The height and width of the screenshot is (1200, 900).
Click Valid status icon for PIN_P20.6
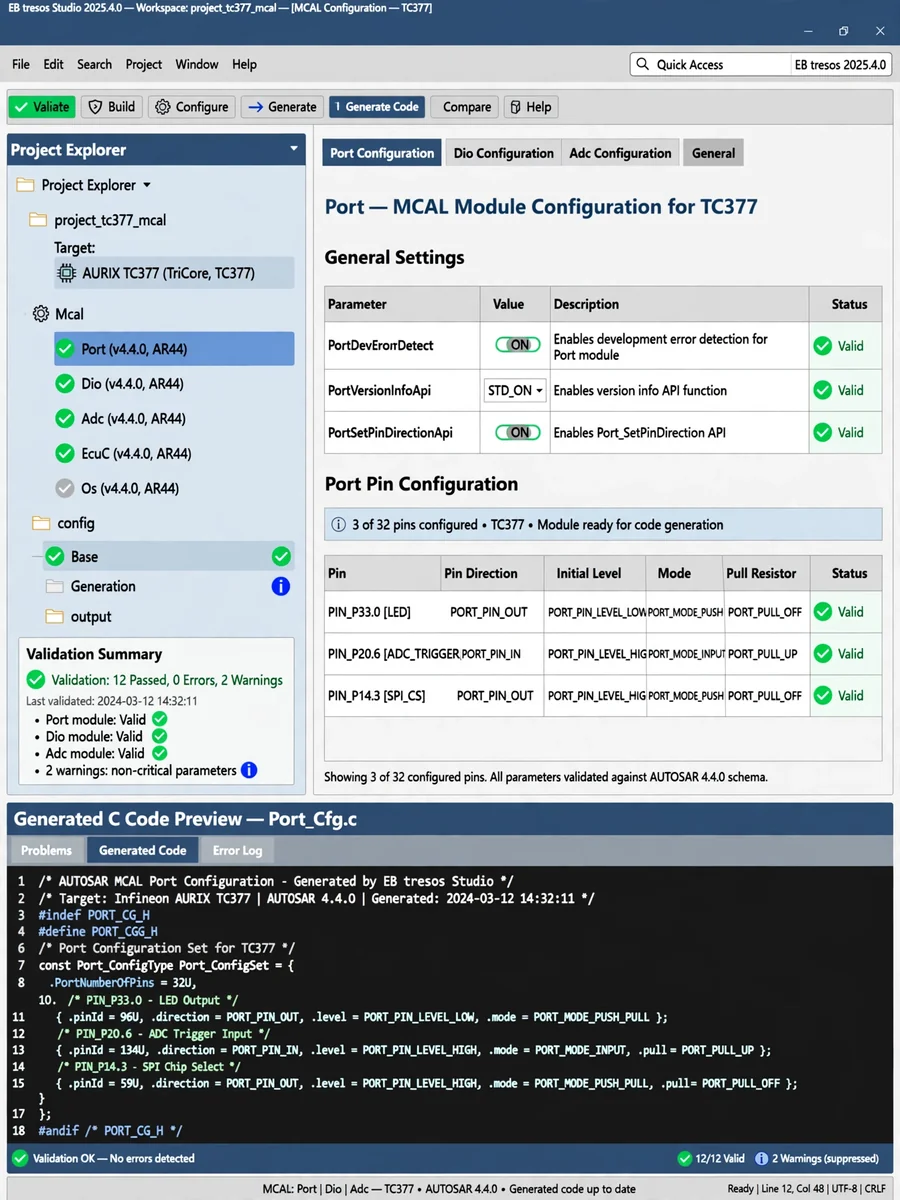[823, 654]
